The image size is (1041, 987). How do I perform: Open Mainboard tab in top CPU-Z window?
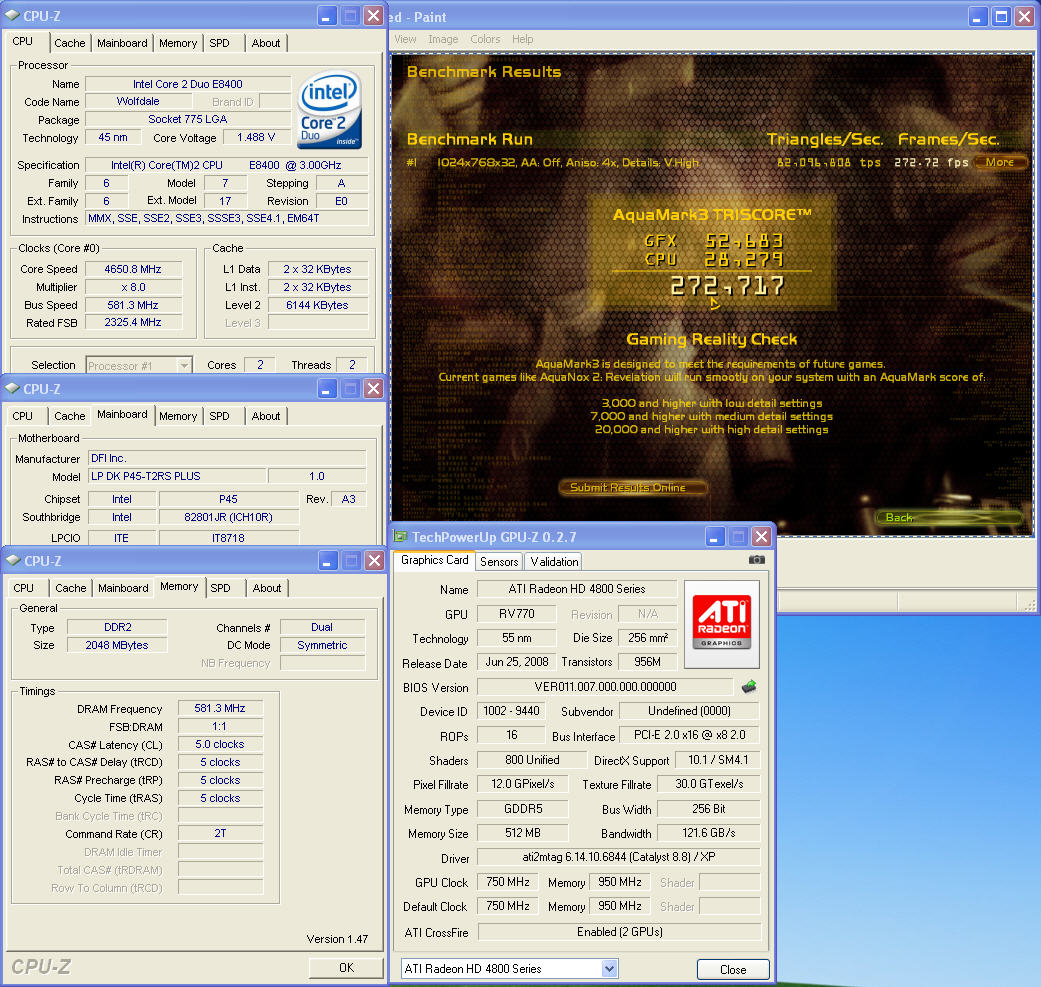pos(122,43)
